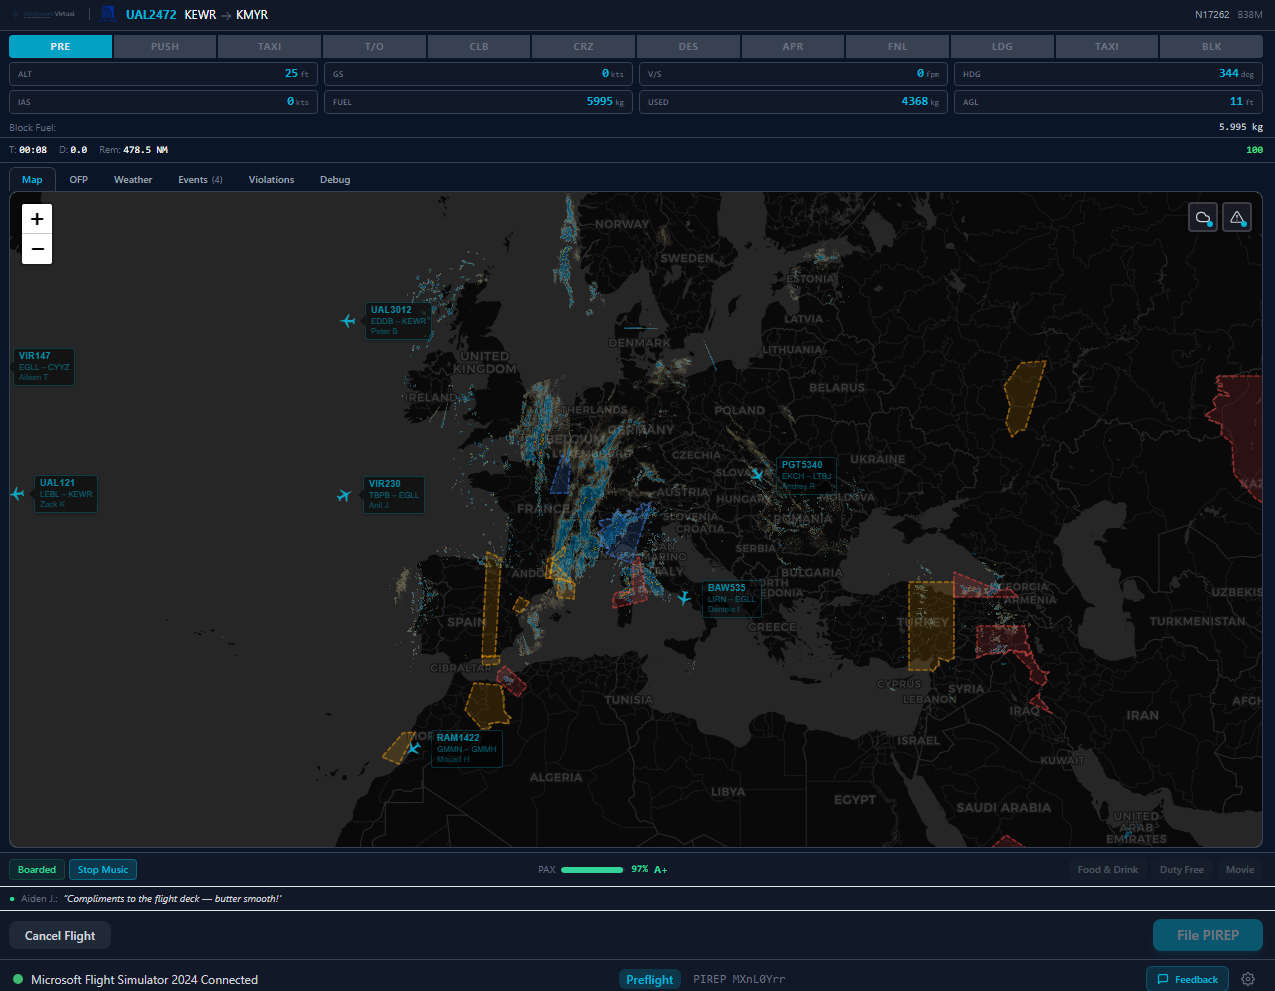The width and height of the screenshot is (1275, 991).
Task: Click the UAL2472 flight number in header
Action: point(151,15)
